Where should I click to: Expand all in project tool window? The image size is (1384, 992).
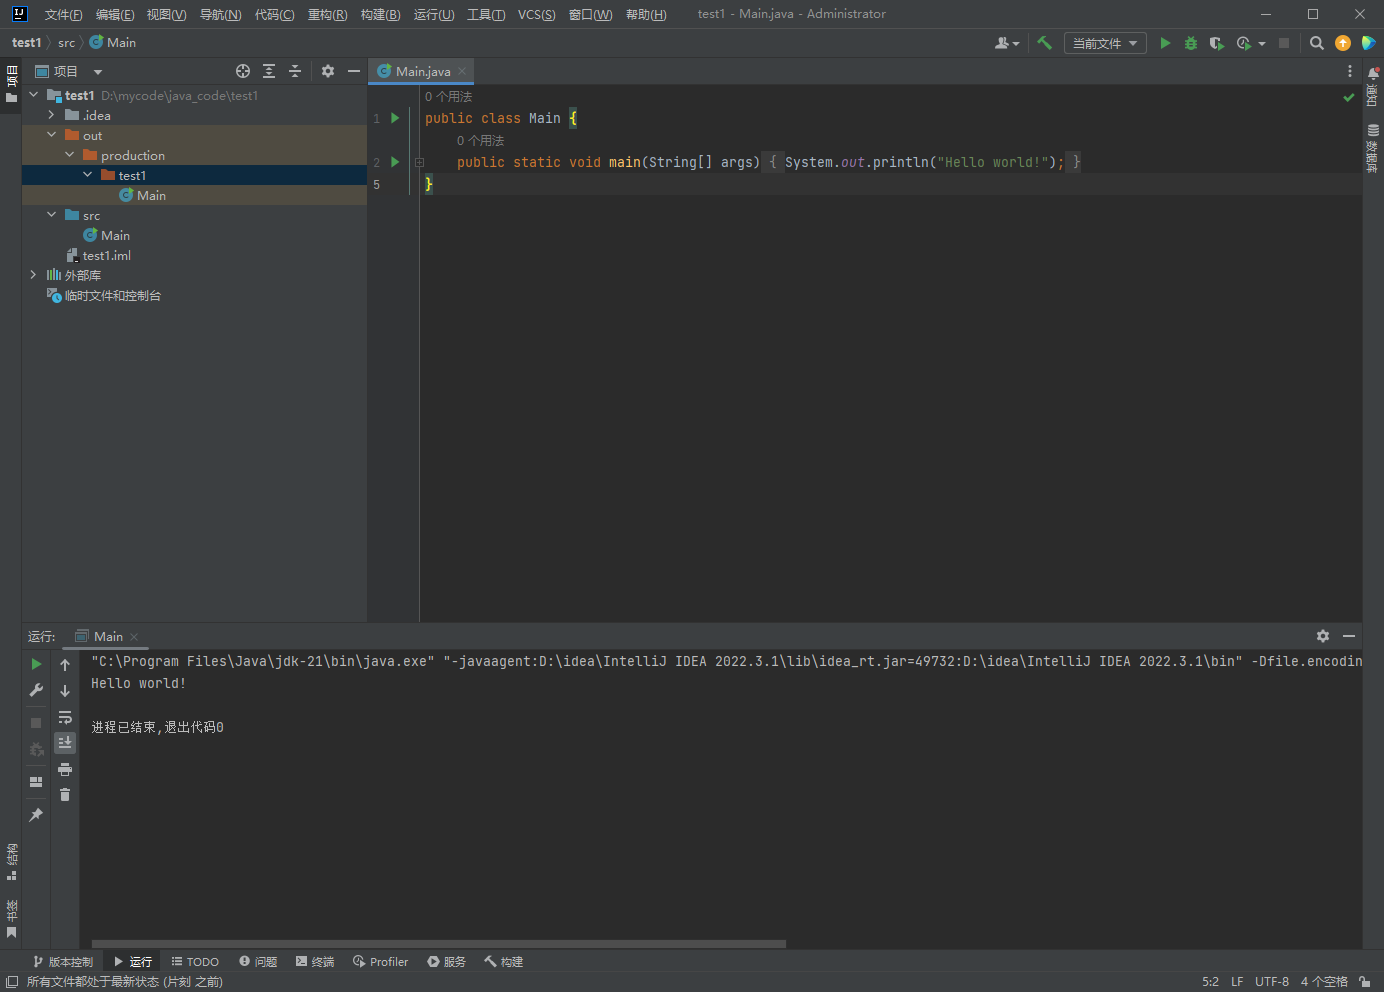click(269, 71)
